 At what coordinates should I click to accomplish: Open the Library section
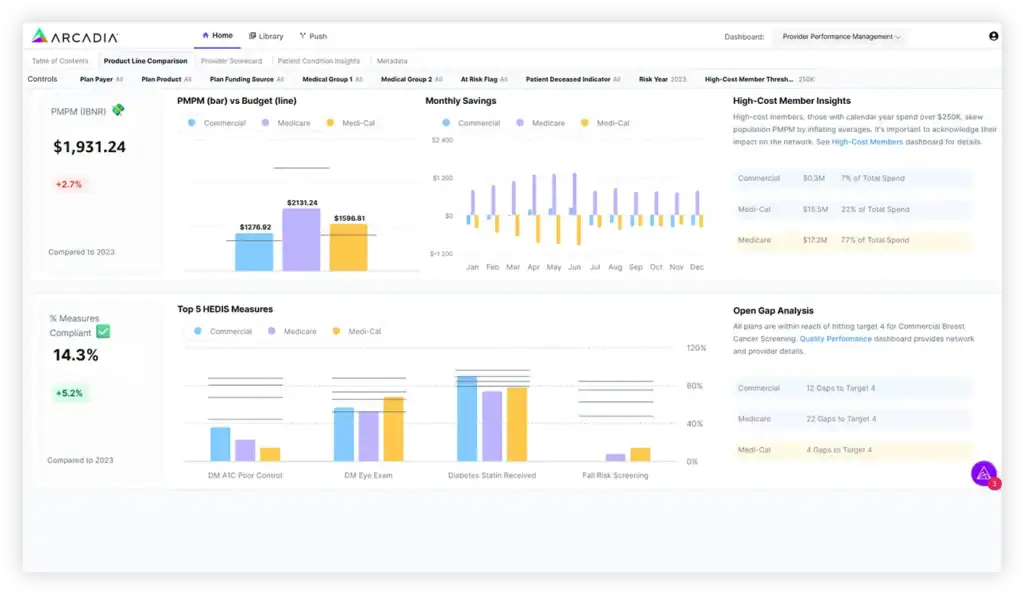pos(266,37)
